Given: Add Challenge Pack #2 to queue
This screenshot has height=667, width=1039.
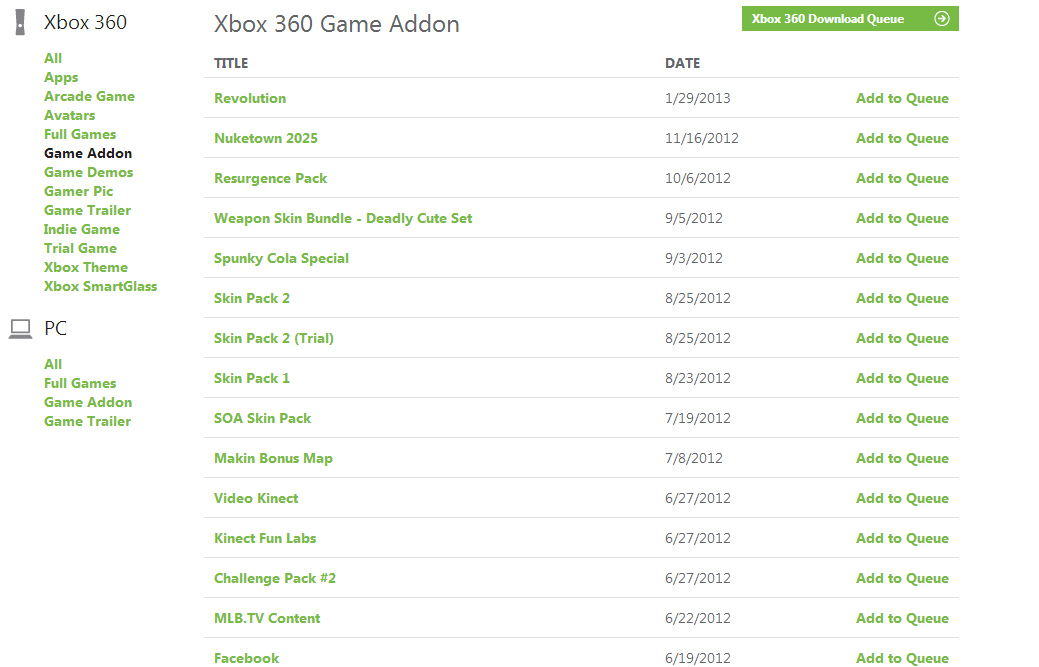Looking at the screenshot, I should click(902, 578).
